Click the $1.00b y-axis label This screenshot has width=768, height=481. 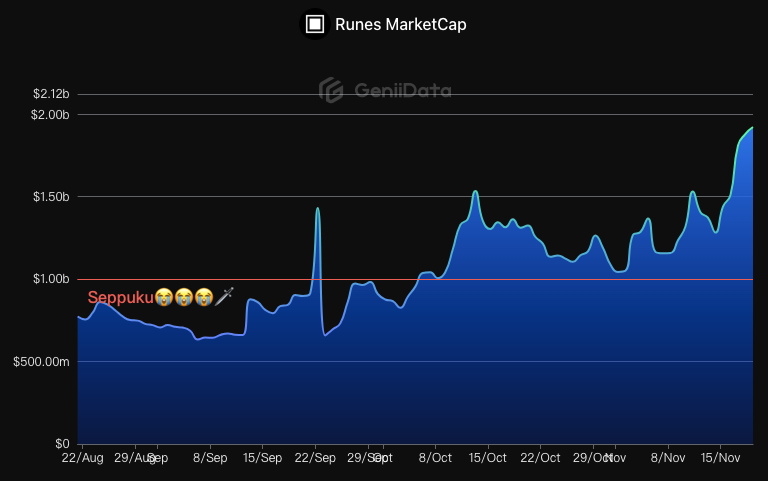coord(51,279)
